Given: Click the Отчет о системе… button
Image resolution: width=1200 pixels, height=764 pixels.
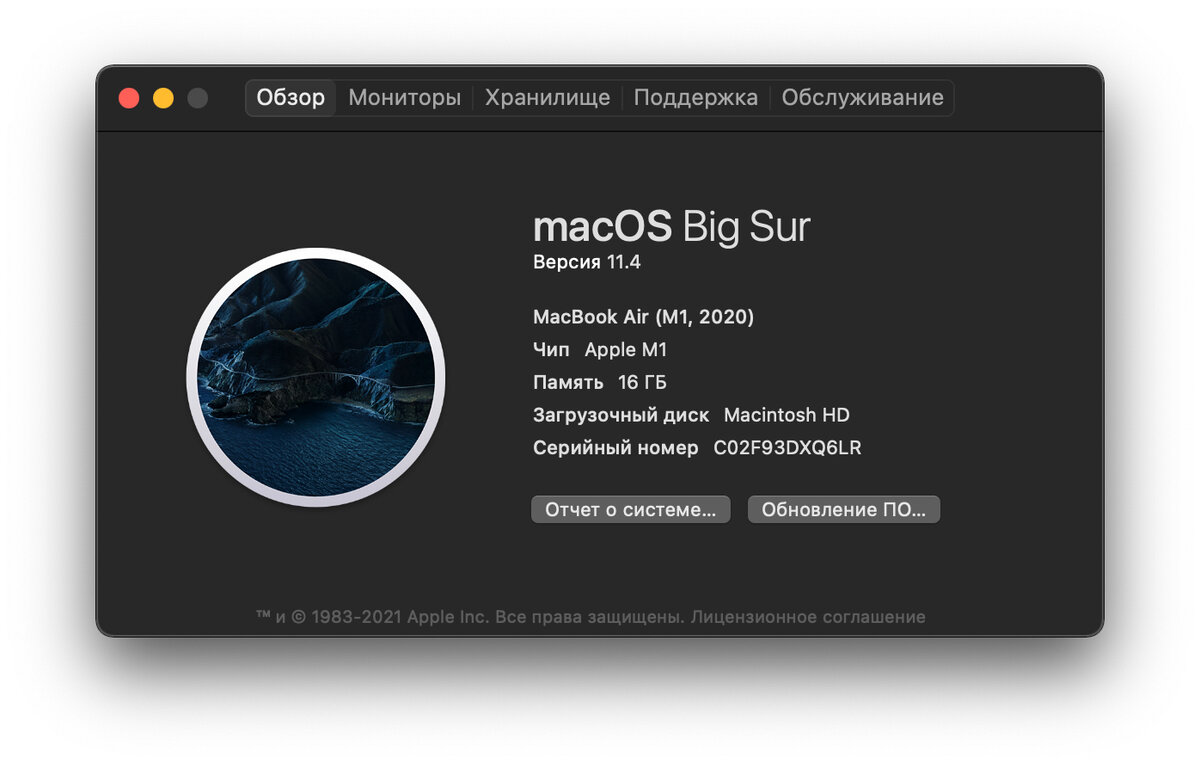Looking at the screenshot, I should (x=631, y=509).
